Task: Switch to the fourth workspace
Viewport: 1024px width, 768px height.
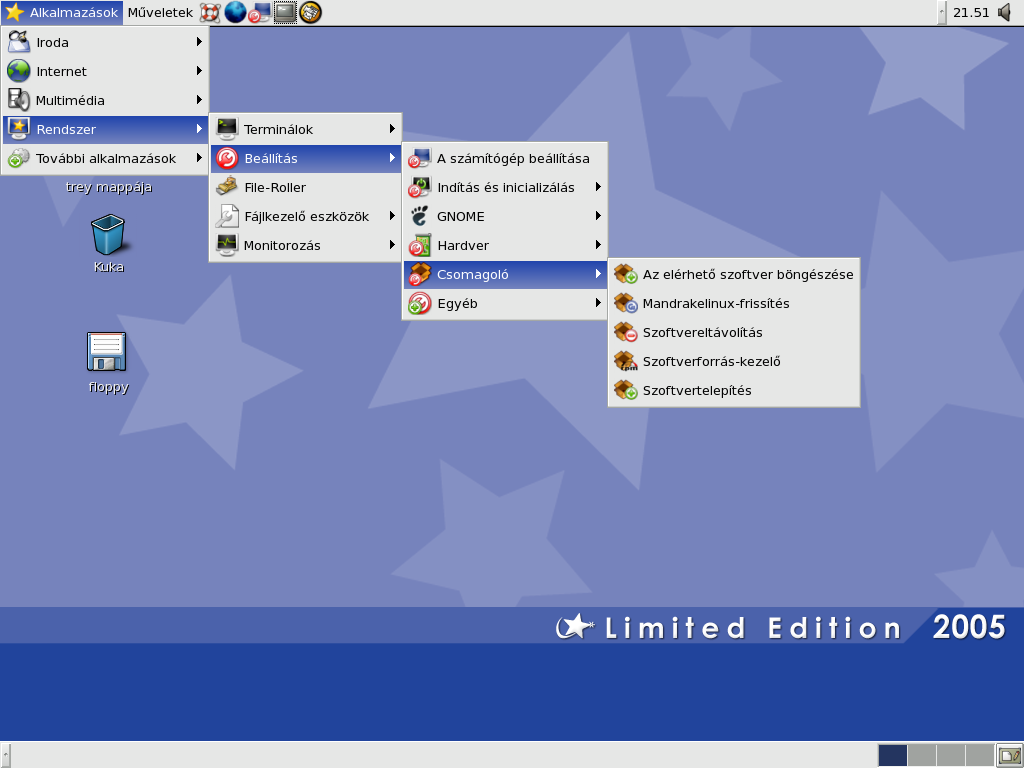Action: pos(980,756)
